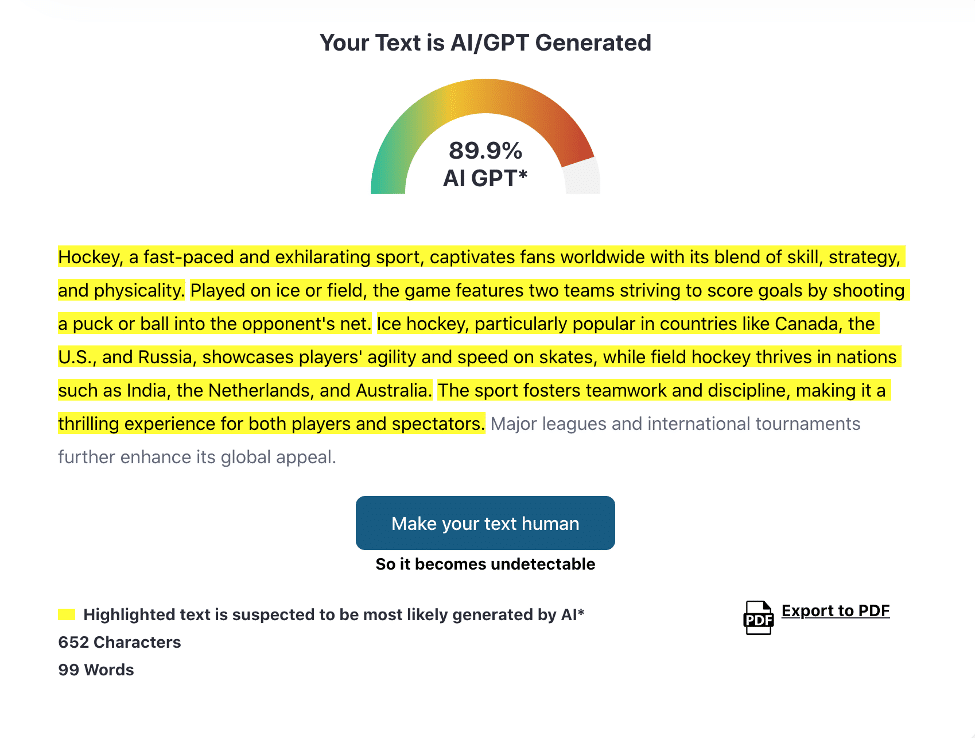Viewport: 977px width, 739px height.
Task: Select the PDF file symbol beside Export
Action: 757,617
